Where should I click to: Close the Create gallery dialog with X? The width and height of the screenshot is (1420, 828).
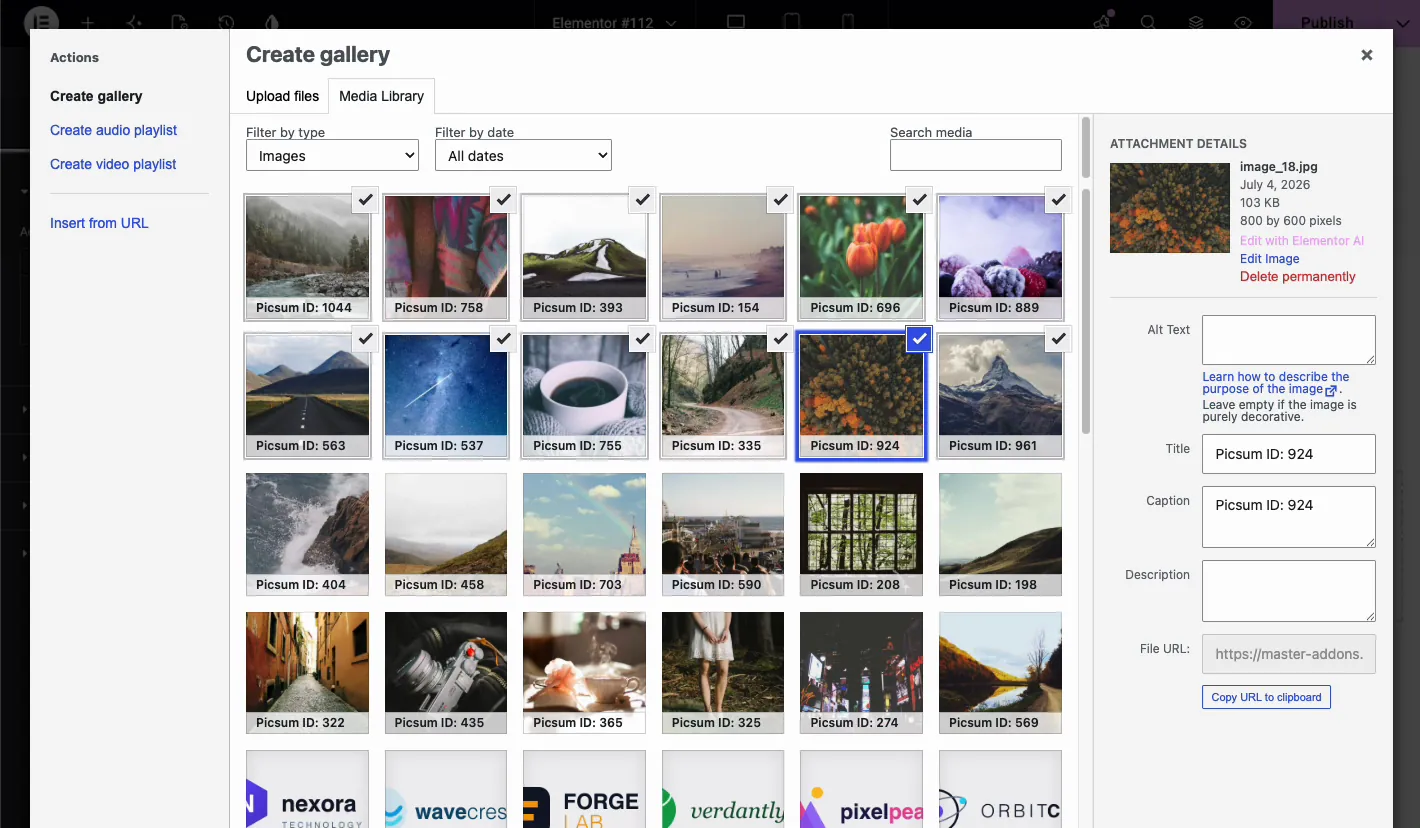click(1367, 55)
